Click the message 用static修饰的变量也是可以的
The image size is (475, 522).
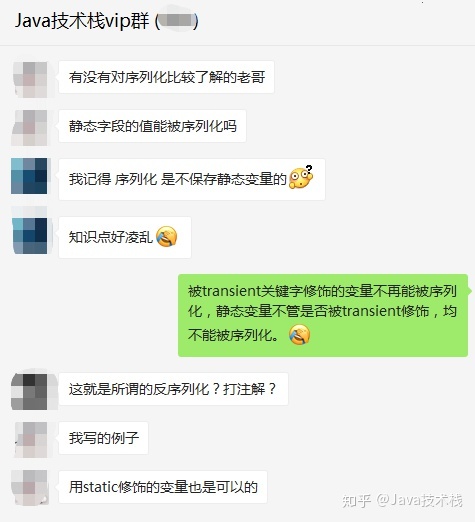[163, 487]
